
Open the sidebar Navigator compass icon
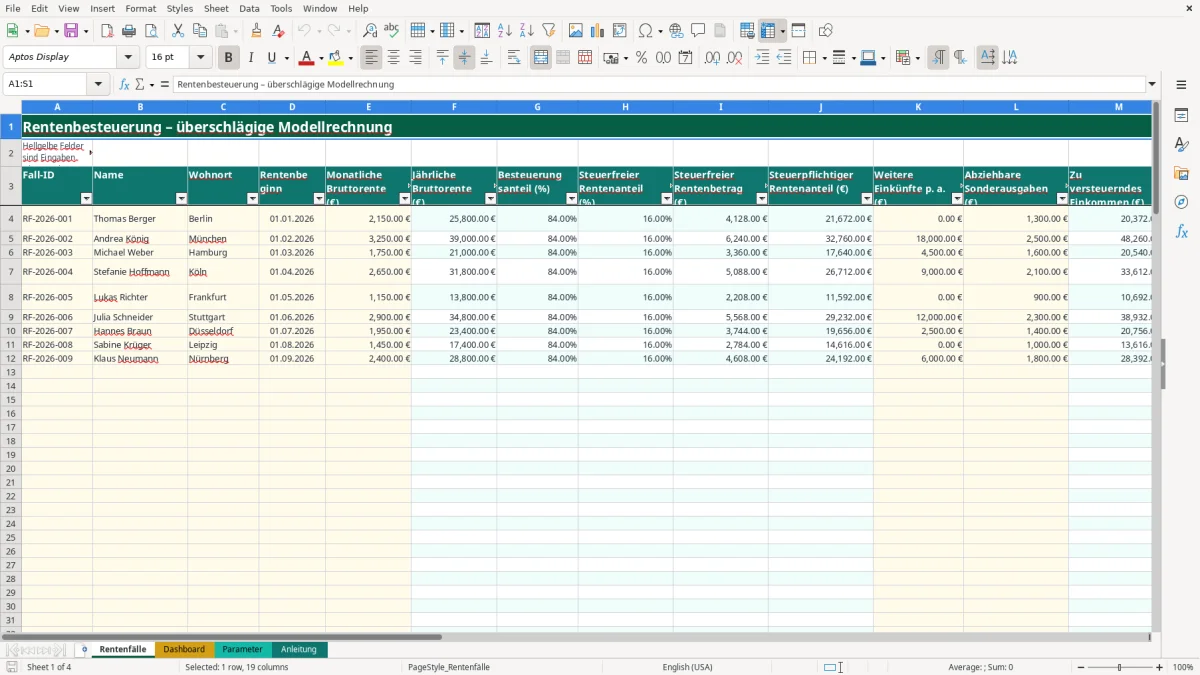1181,202
